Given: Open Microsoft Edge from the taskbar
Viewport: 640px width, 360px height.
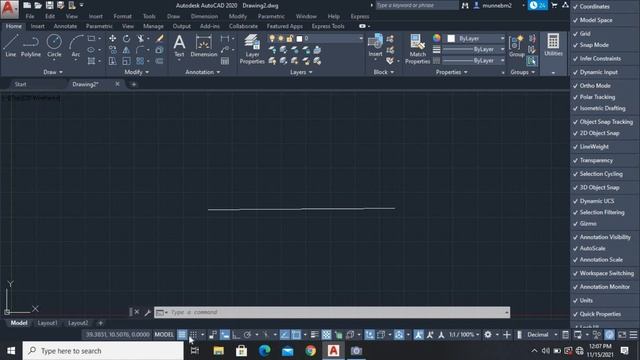Looking at the screenshot, I should pyautogui.click(x=264, y=351).
